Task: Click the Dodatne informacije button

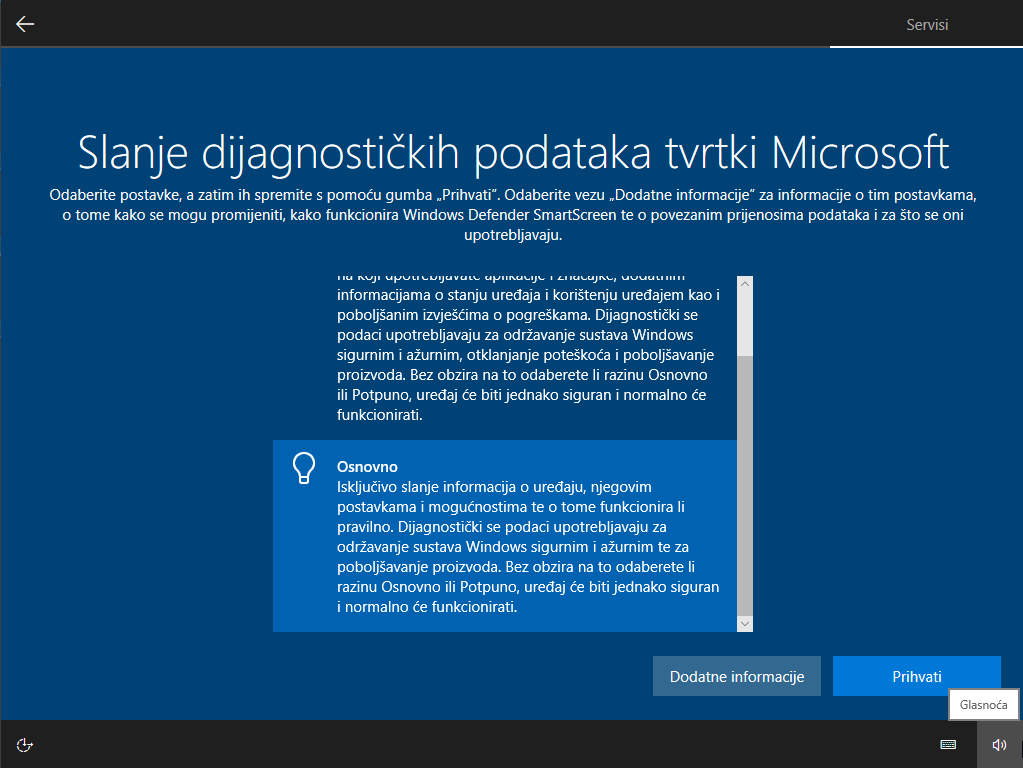Action: tap(737, 676)
